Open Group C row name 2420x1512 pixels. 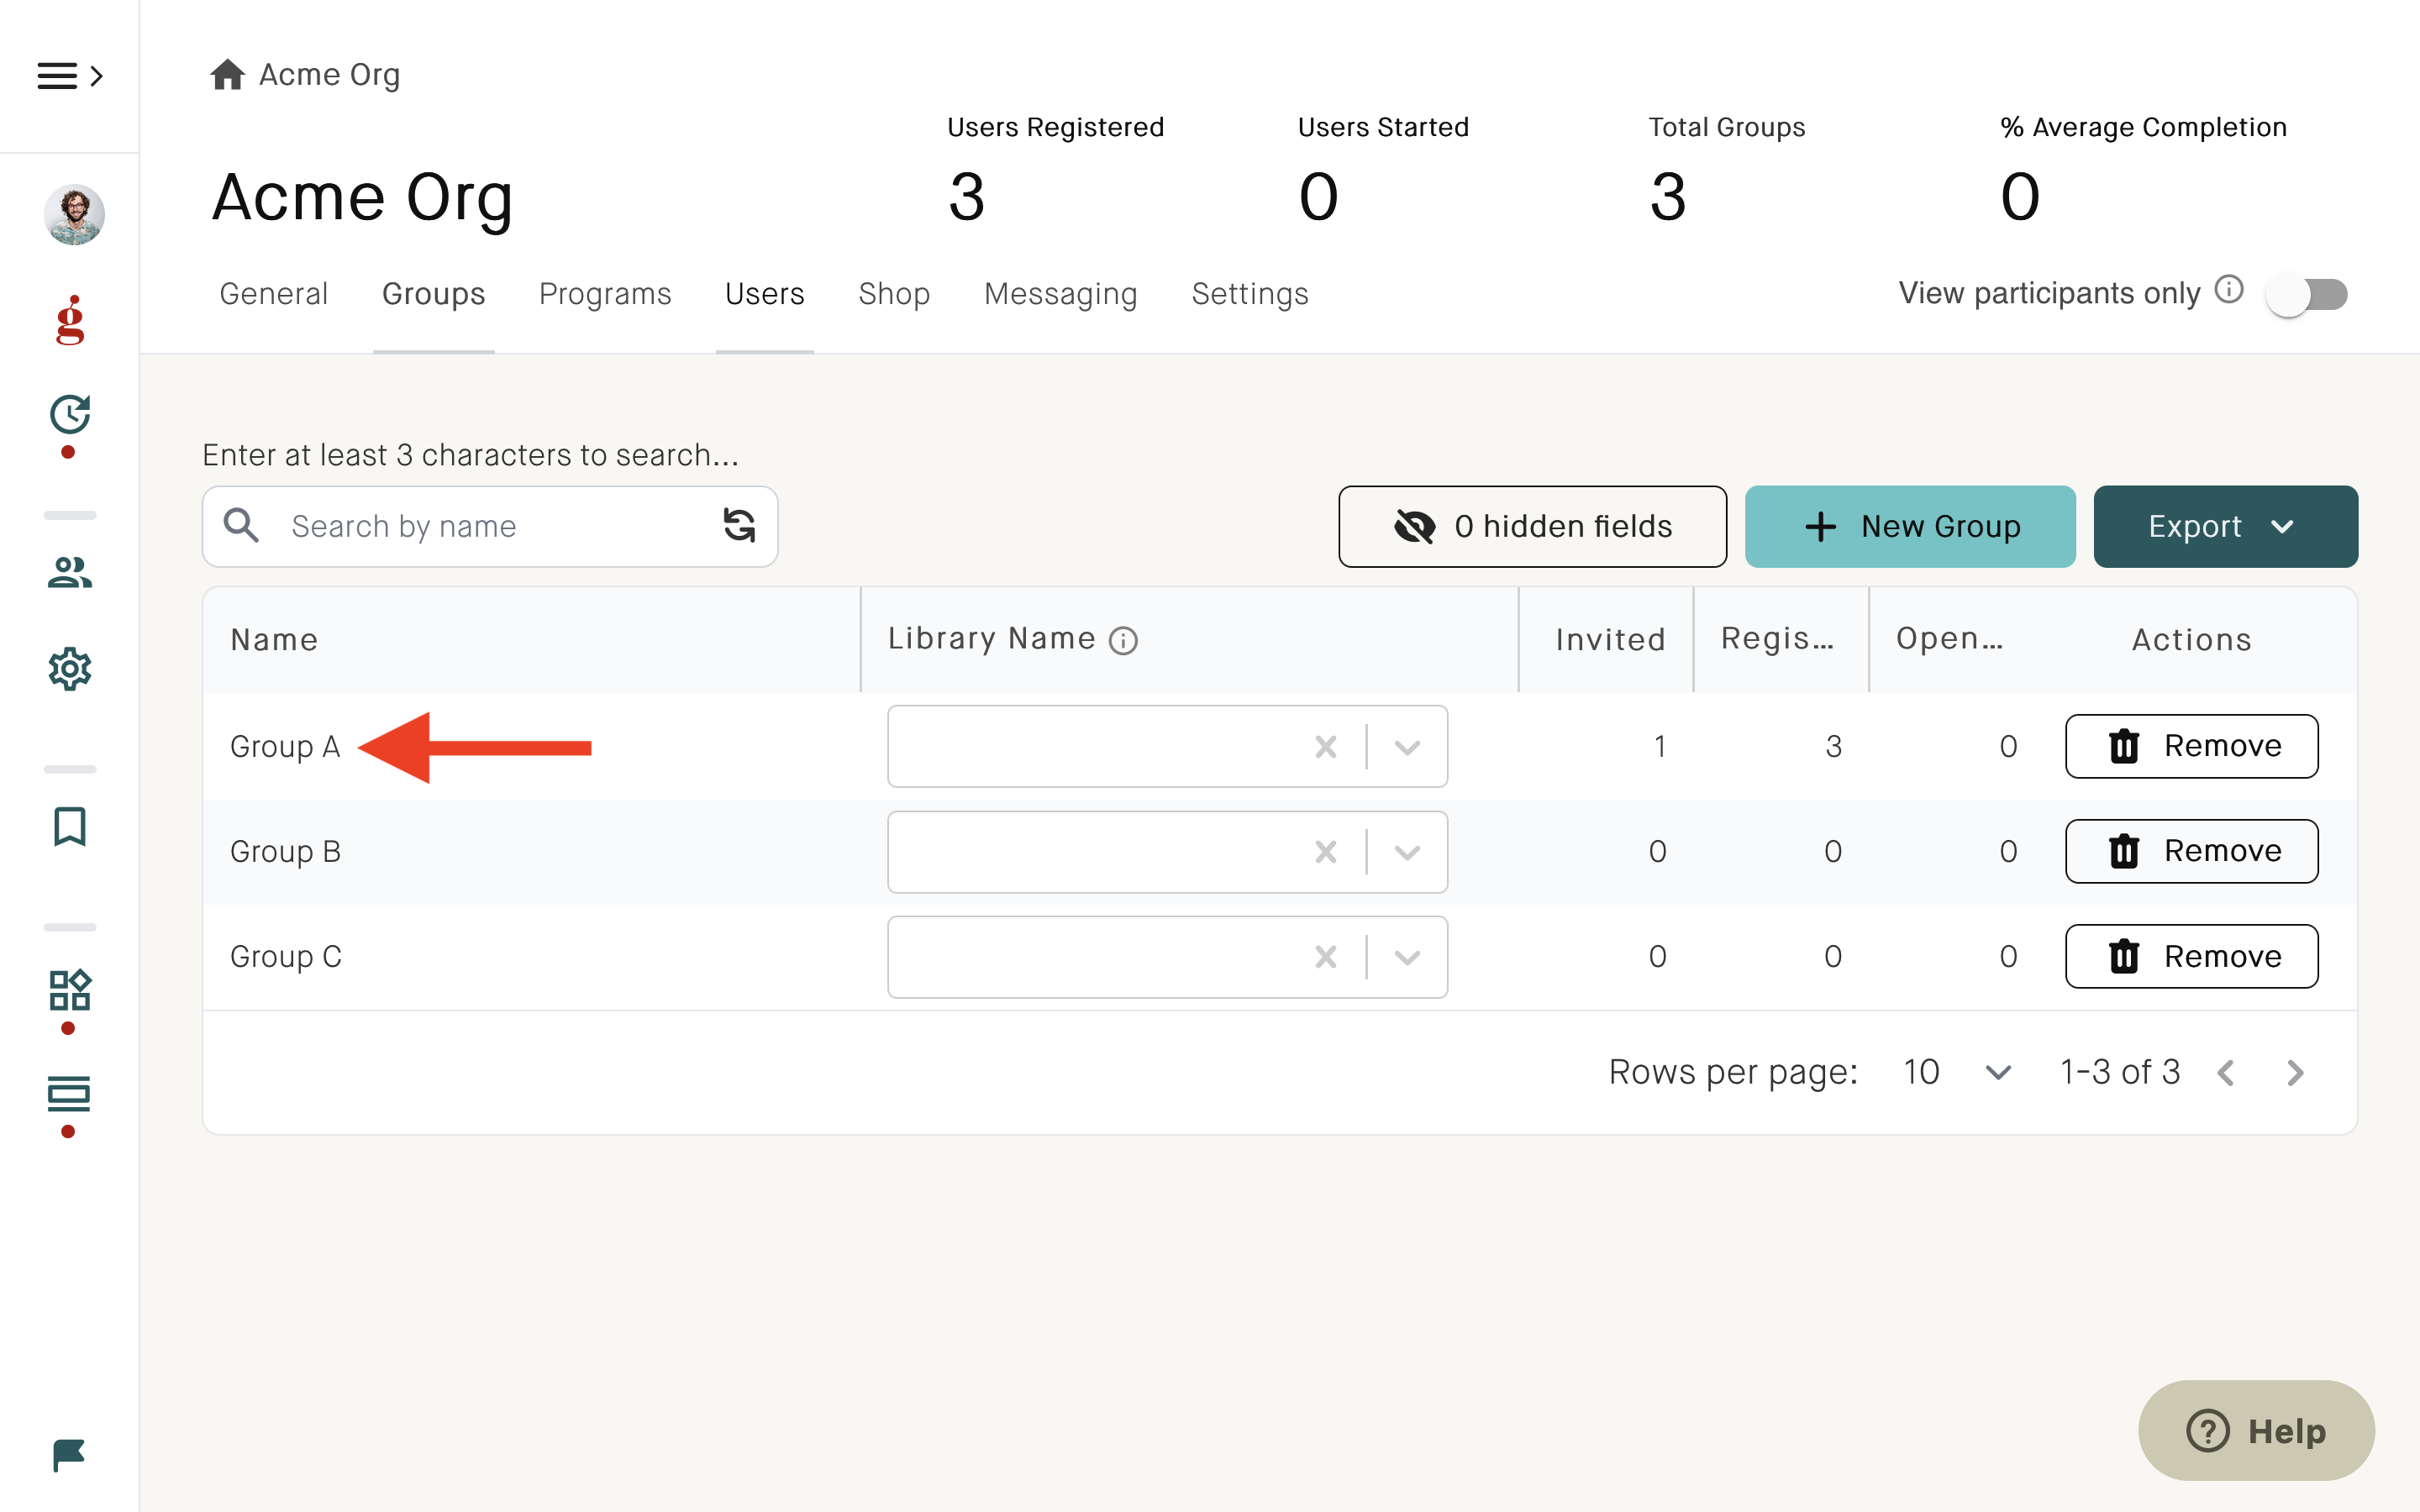pyautogui.click(x=286, y=956)
